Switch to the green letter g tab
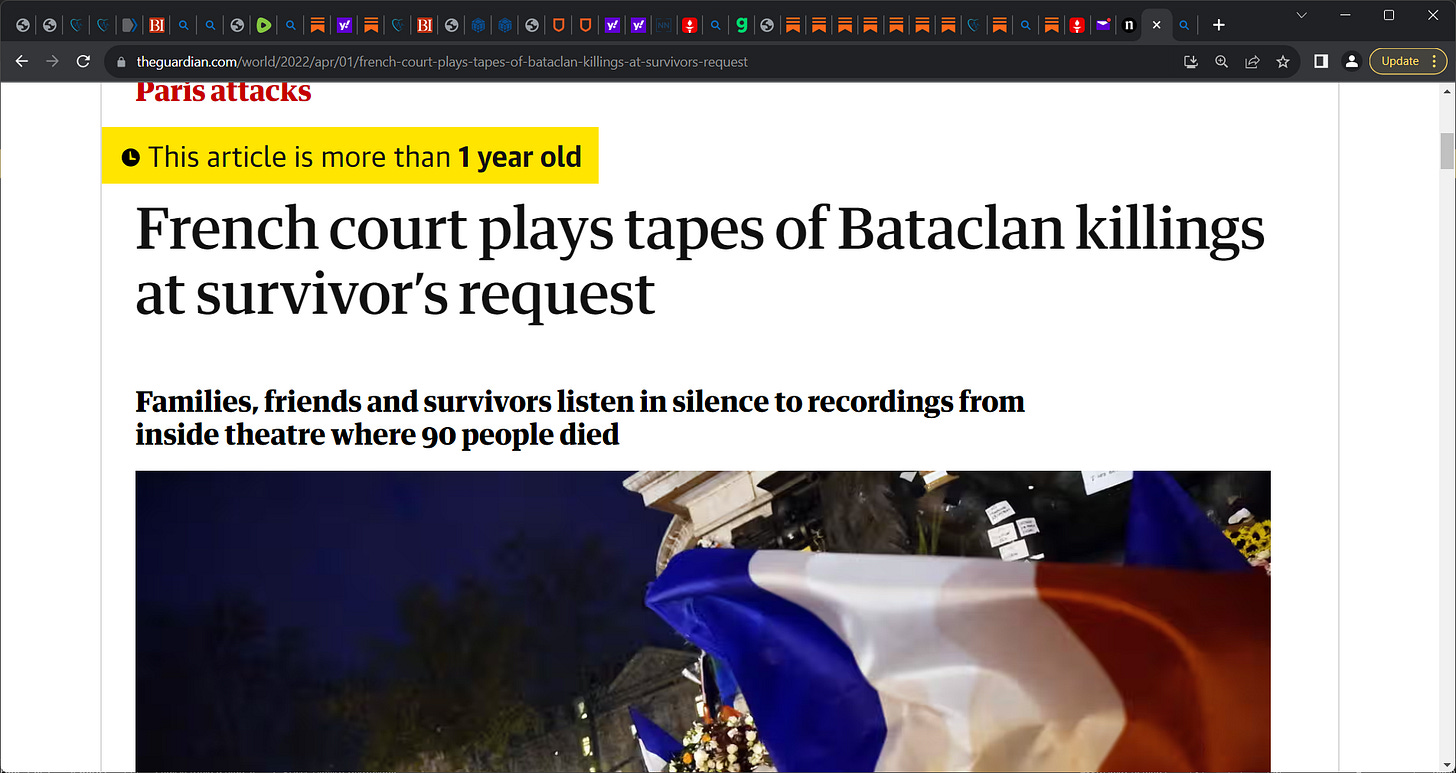The image size is (1456, 773). point(742,25)
